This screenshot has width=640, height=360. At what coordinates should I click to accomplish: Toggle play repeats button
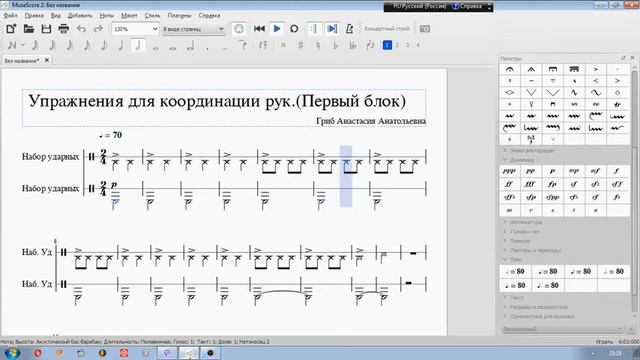tap(314, 29)
